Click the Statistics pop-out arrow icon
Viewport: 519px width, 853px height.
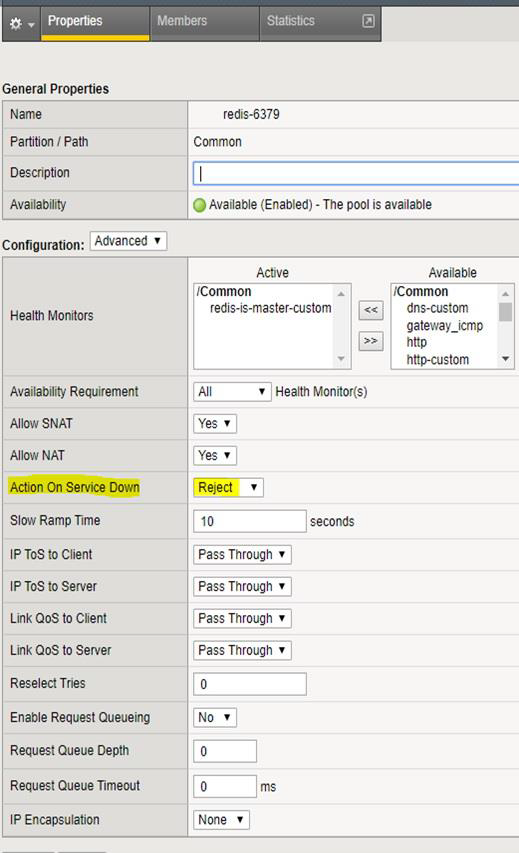[368, 21]
